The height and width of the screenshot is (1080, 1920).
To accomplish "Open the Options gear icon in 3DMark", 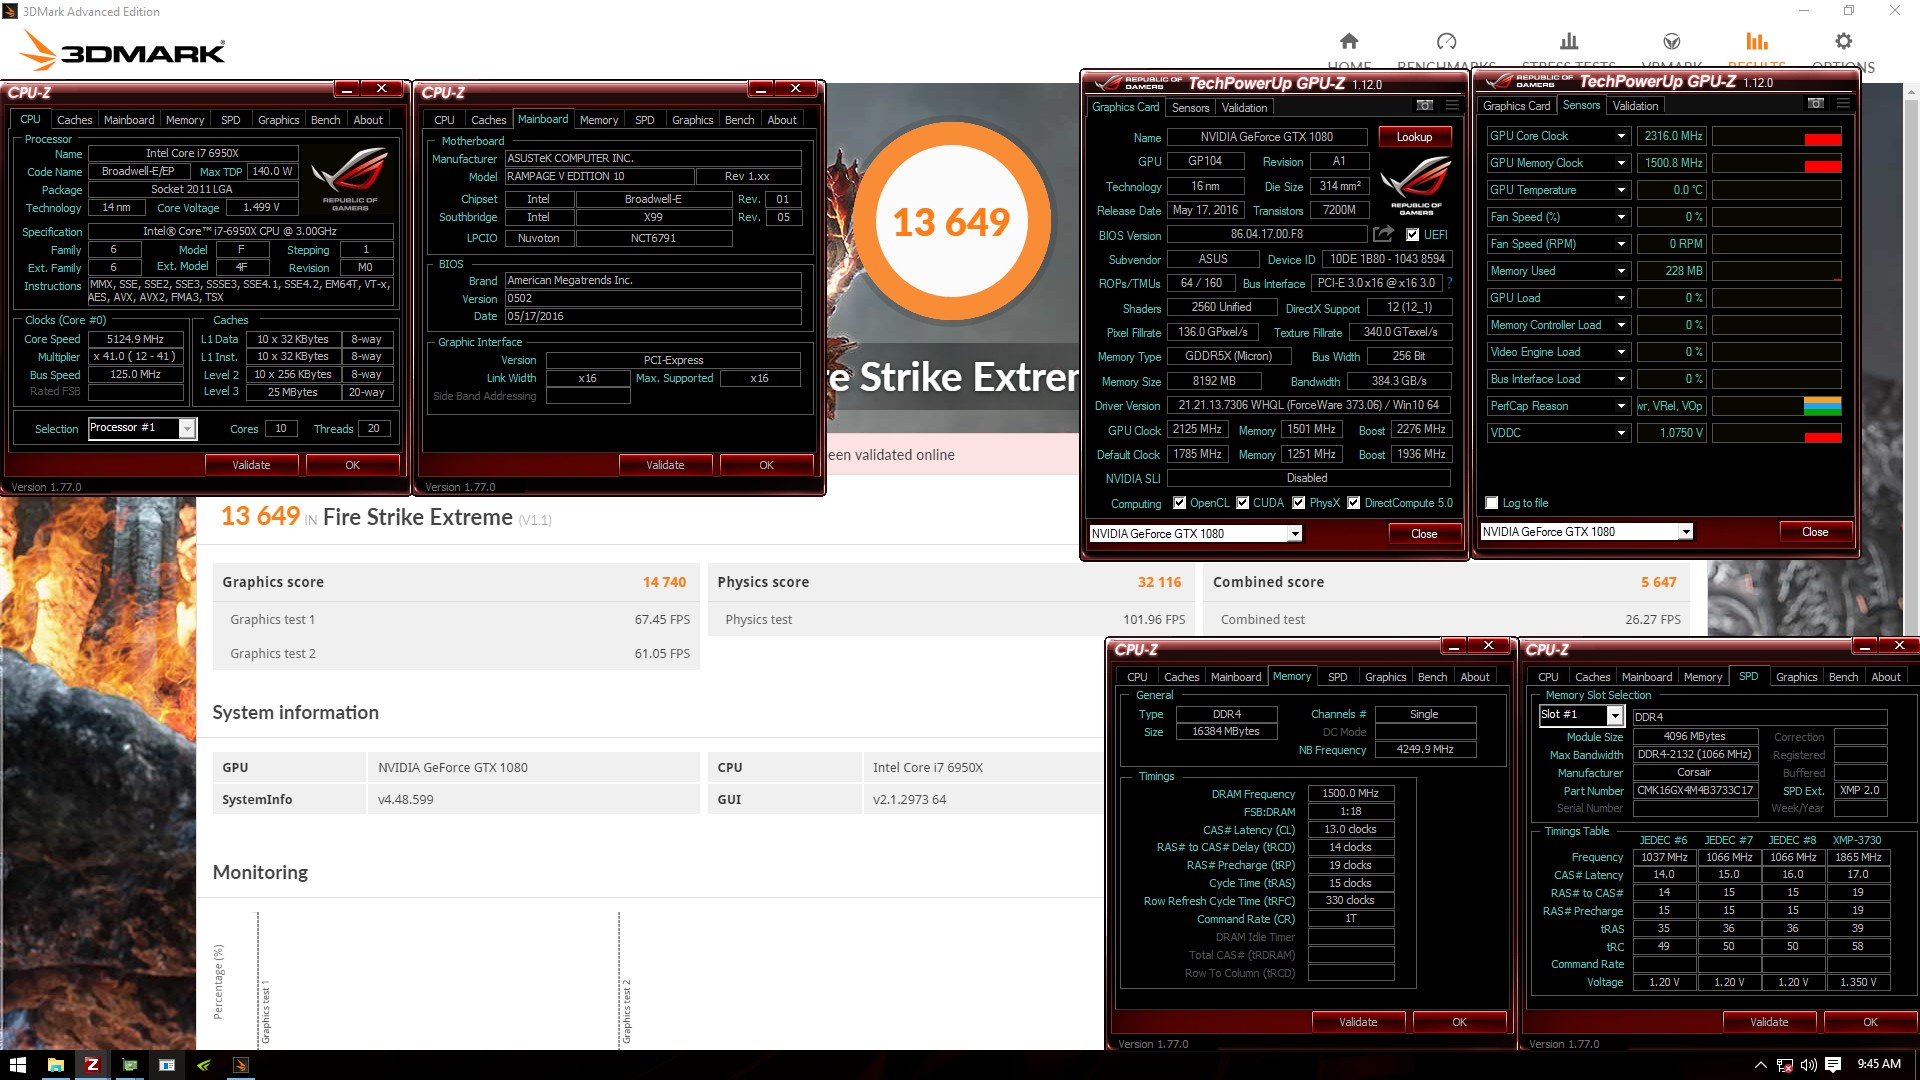I will tap(1843, 41).
